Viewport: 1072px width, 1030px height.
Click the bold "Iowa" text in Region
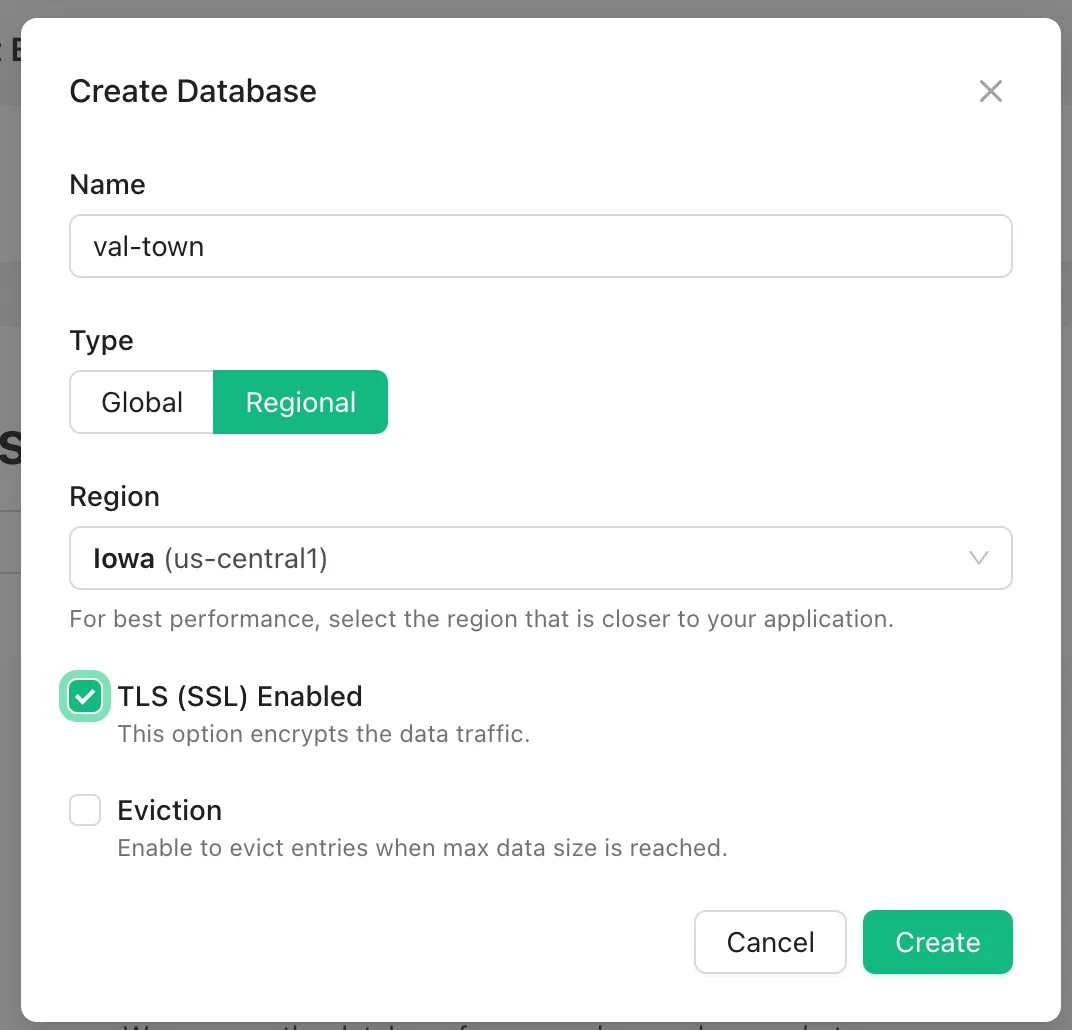point(124,558)
